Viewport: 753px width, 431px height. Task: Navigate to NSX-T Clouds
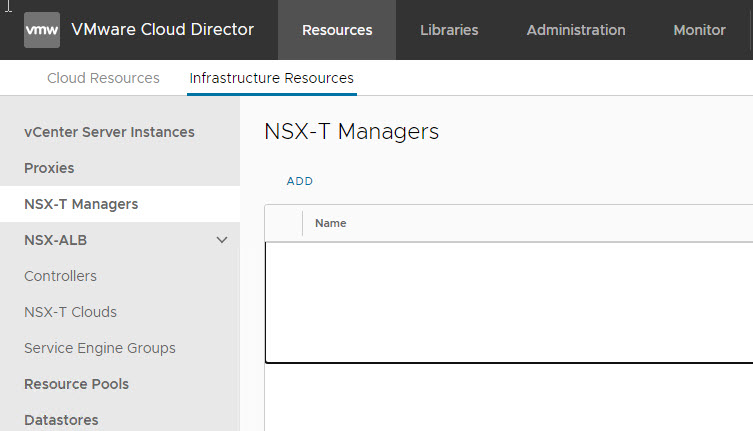(x=70, y=312)
